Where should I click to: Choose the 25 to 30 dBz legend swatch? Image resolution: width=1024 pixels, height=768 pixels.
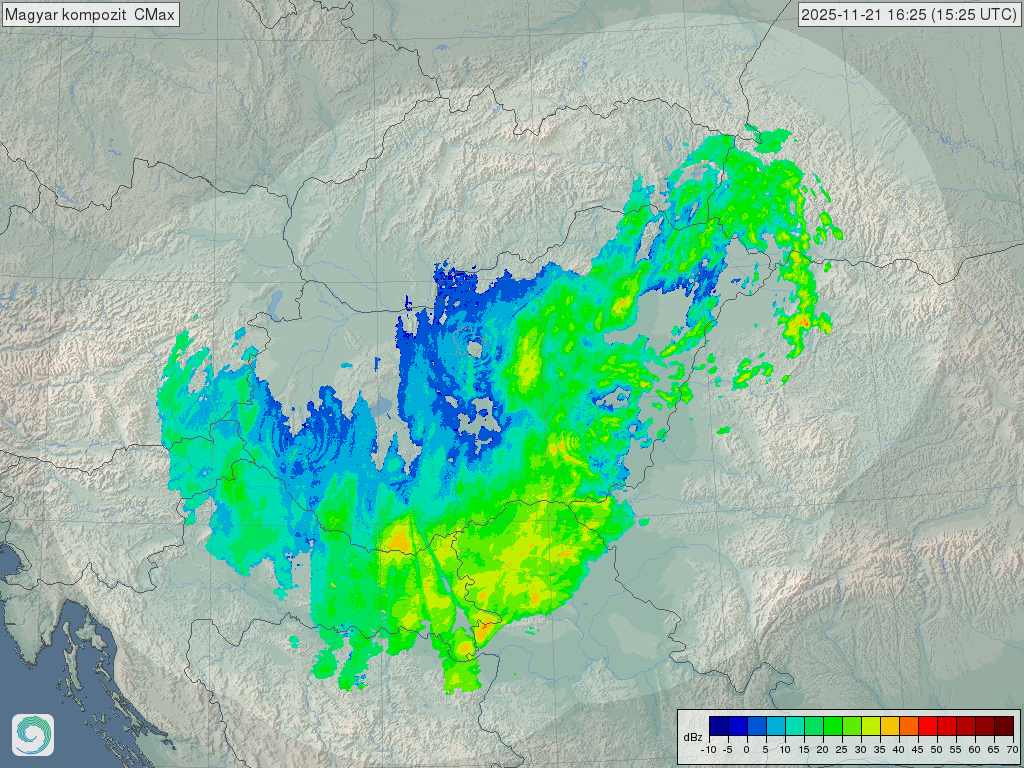point(851,726)
